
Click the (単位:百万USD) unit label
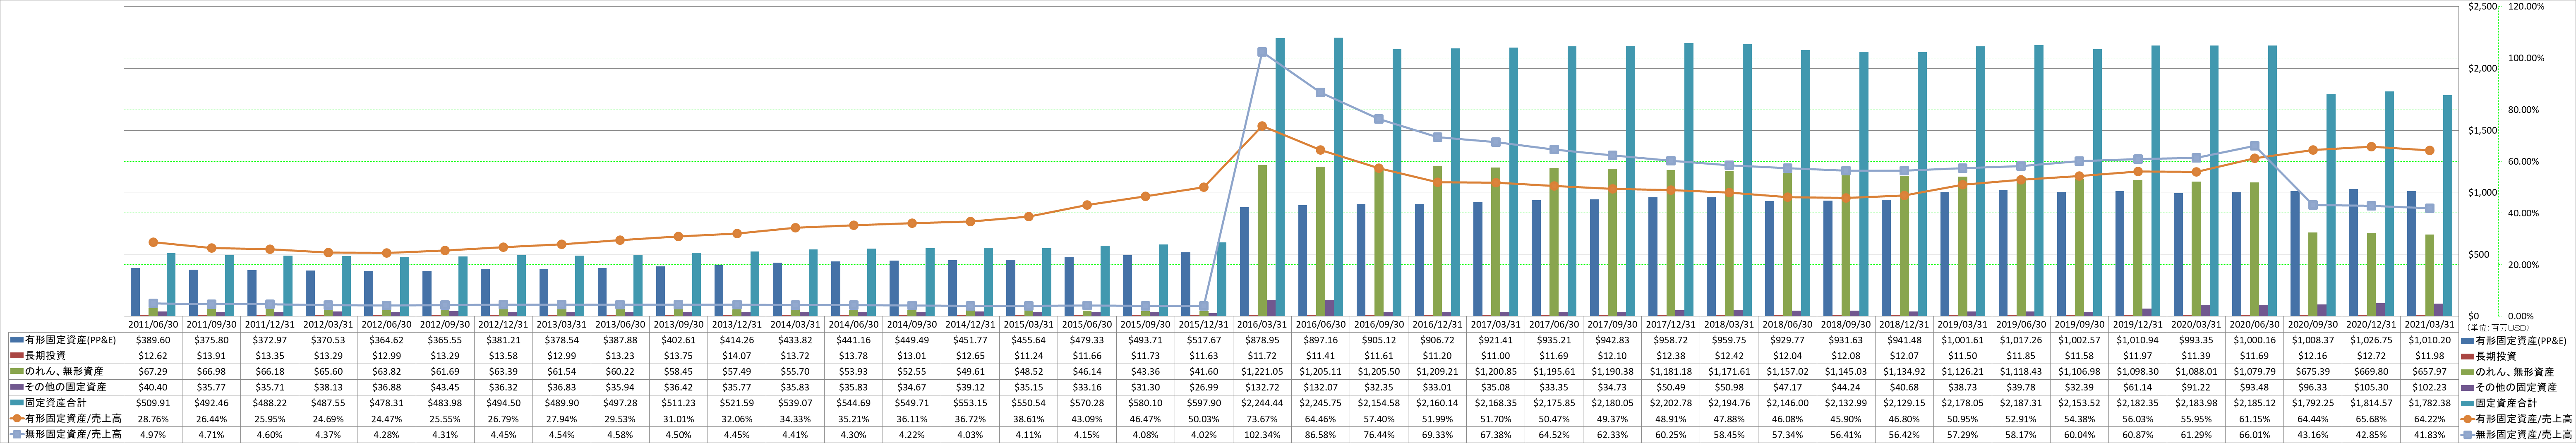click(2497, 327)
